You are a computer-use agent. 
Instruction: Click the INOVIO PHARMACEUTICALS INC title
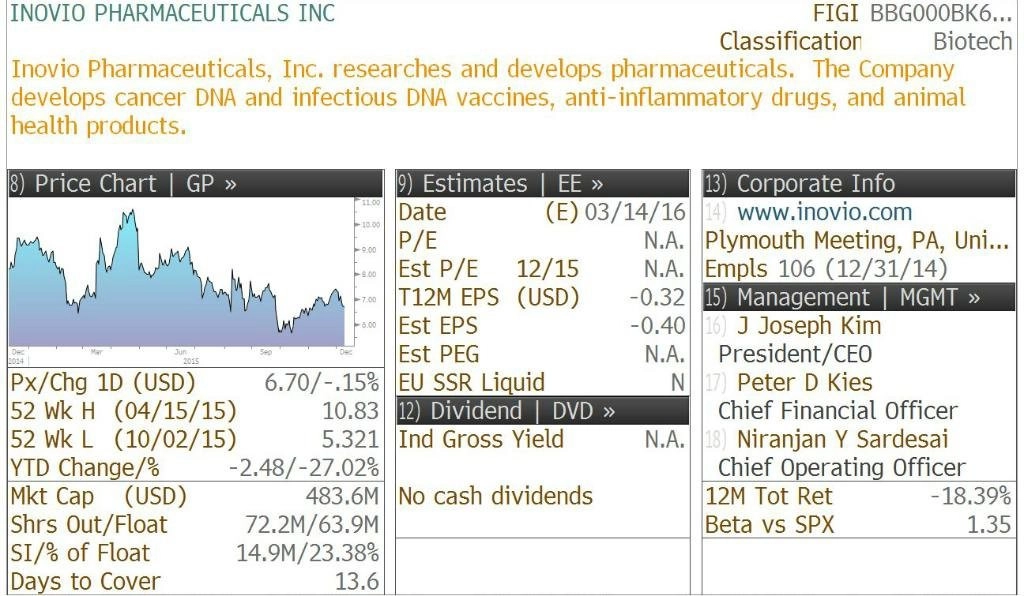coord(172,13)
